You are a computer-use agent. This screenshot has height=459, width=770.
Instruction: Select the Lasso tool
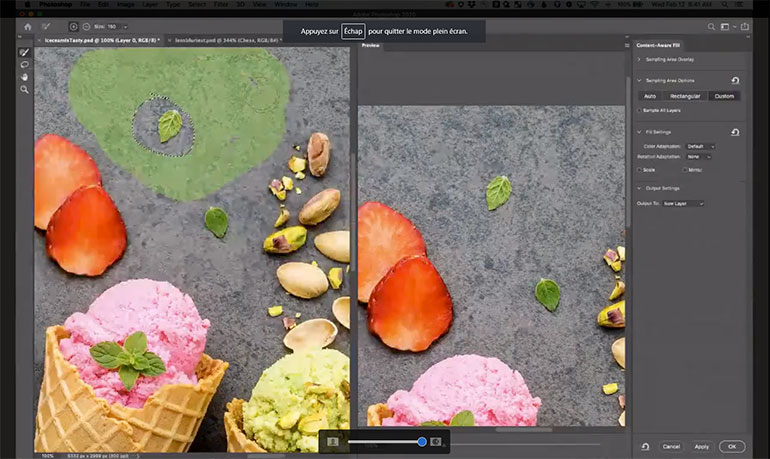24,65
